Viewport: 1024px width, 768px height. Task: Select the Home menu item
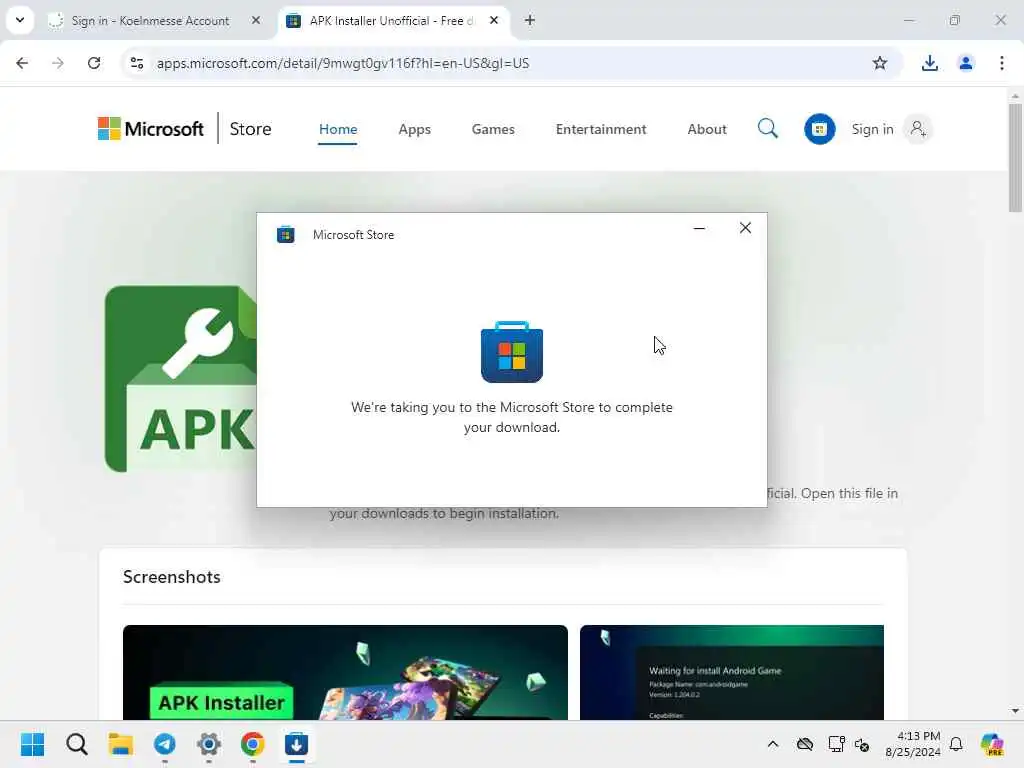coord(338,129)
